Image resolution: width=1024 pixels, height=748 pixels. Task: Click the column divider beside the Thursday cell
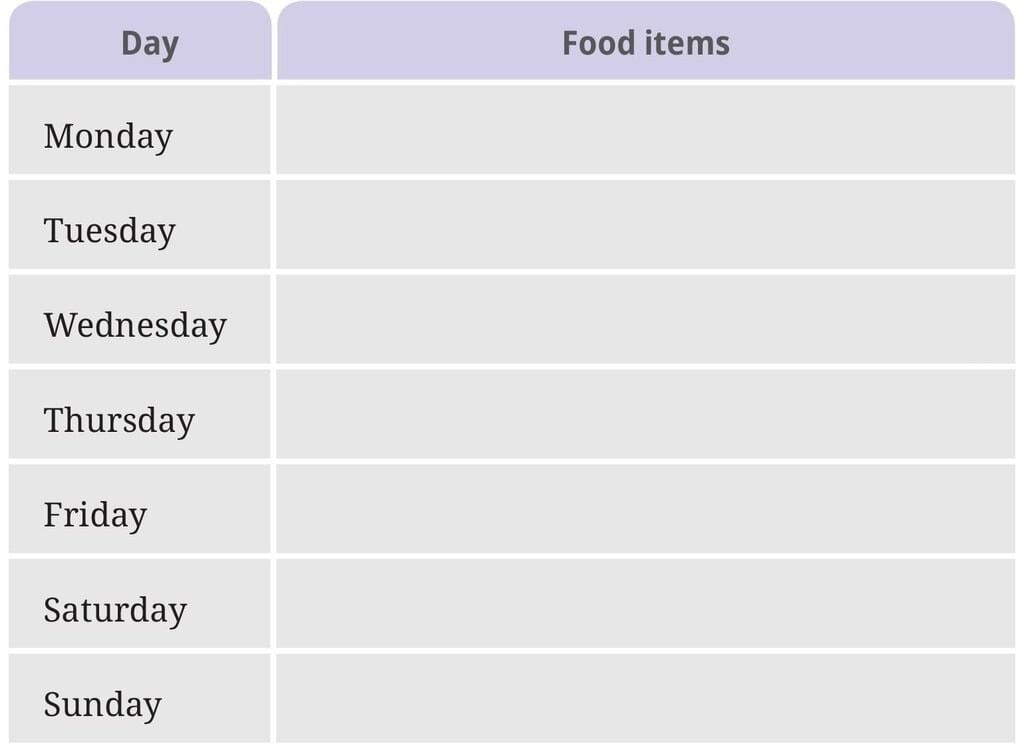point(274,415)
